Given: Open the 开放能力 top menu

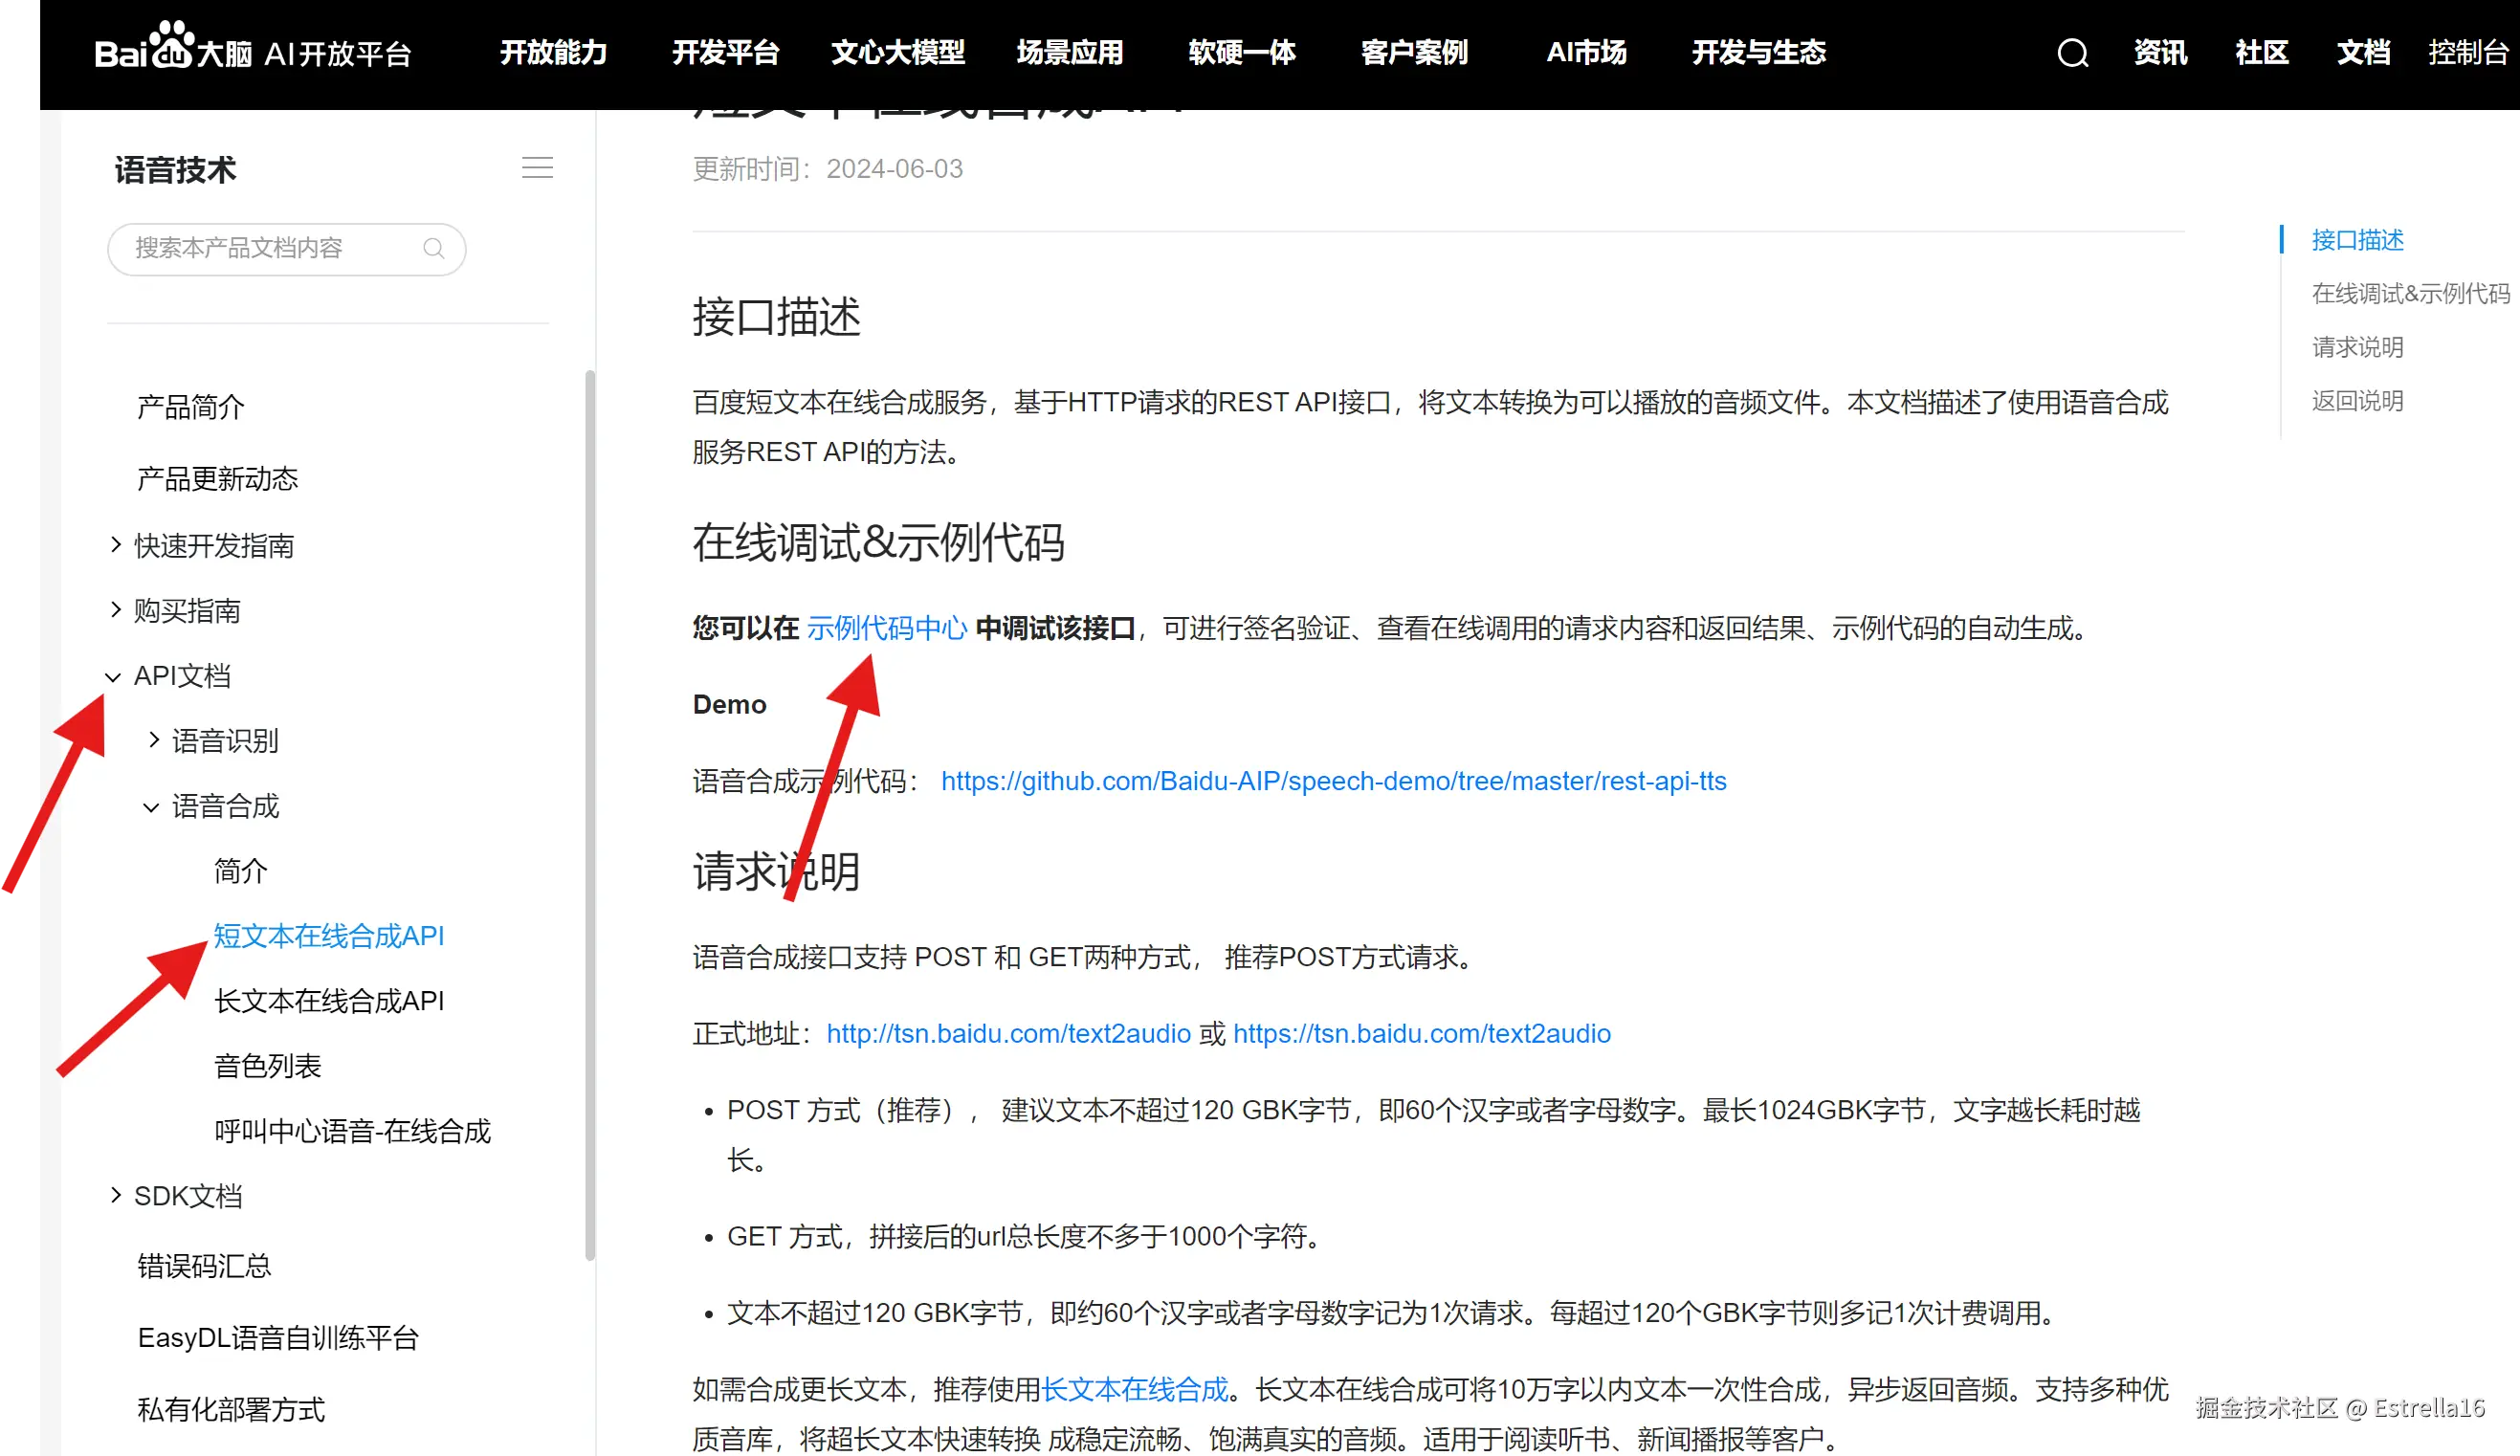Looking at the screenshot, I should tap(553, 53).
